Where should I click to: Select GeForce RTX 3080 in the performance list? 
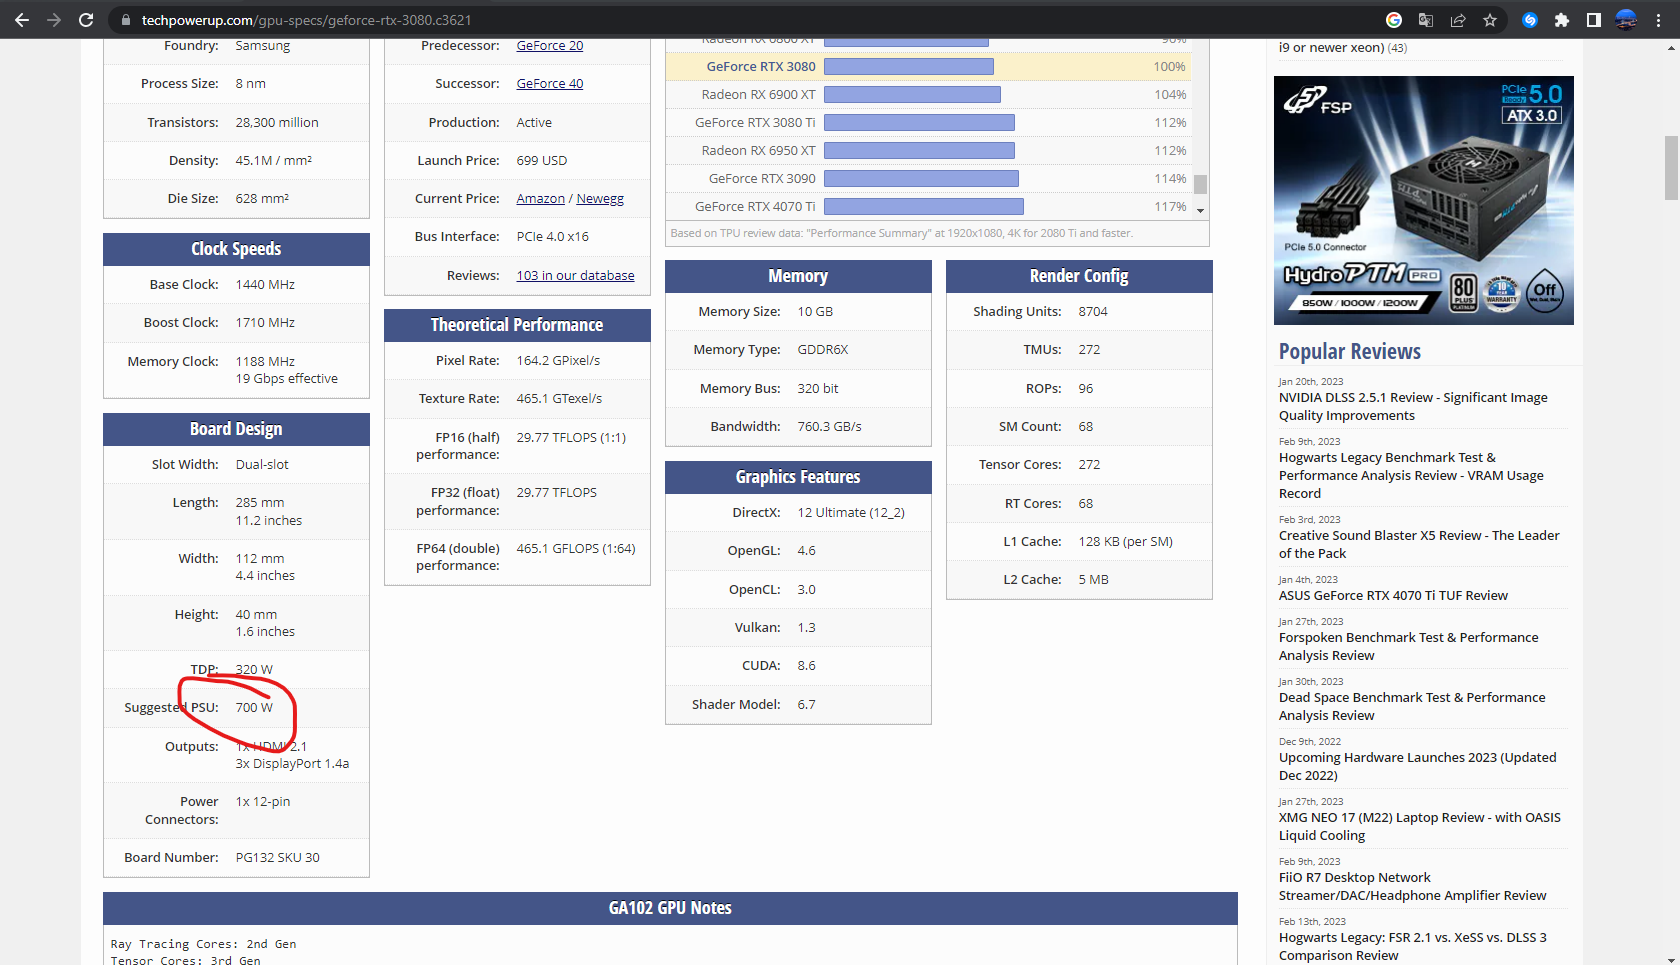pos(761,67)
